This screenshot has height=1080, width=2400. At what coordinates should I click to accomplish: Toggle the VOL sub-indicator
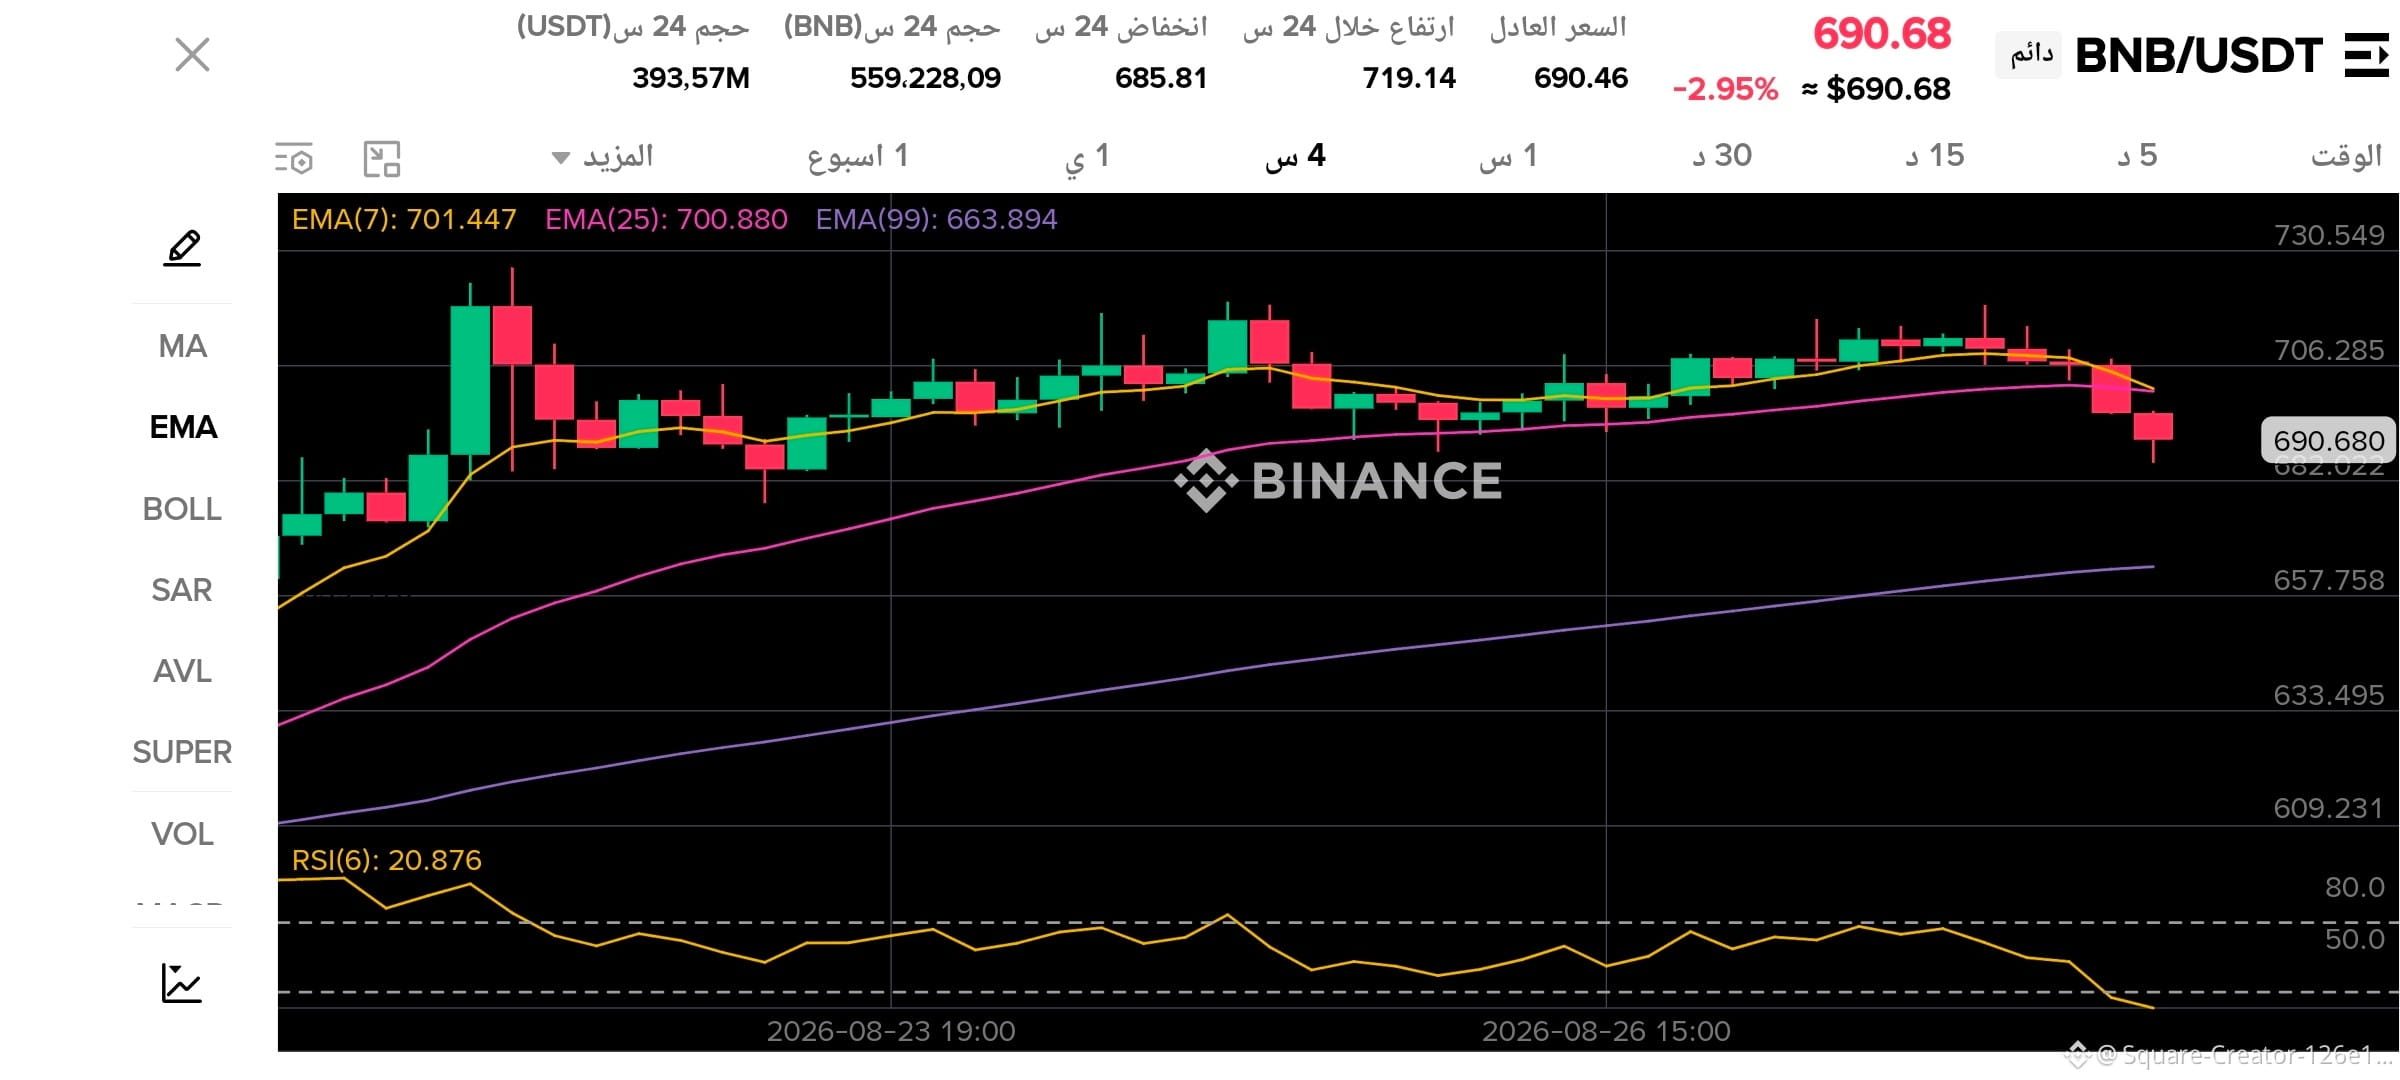coord(182,834)
